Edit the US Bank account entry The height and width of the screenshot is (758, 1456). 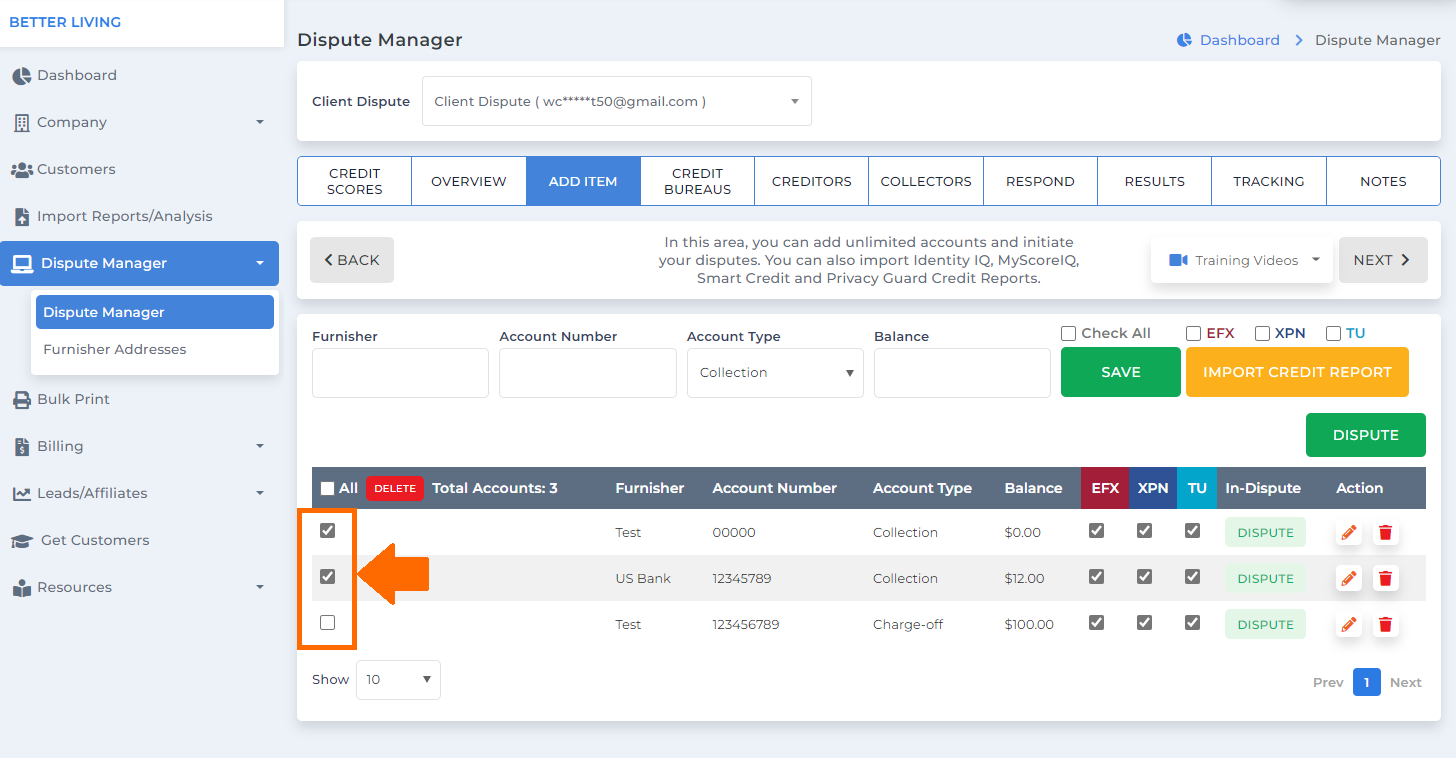1347,578
